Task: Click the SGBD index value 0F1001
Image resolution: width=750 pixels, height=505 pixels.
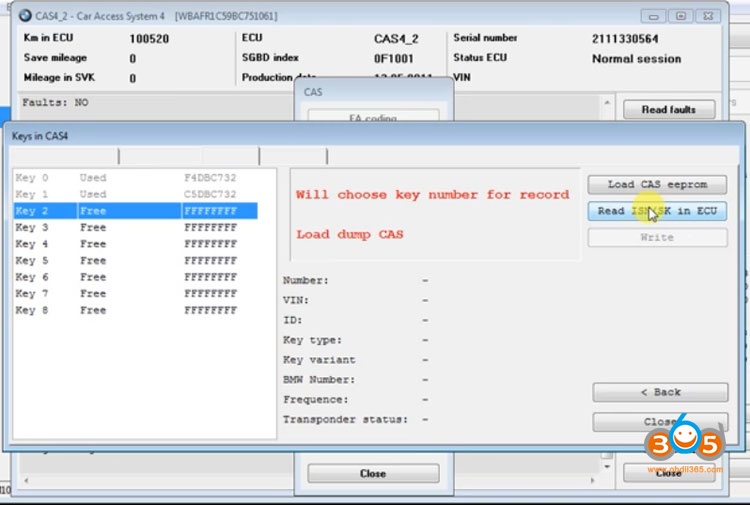Action: 393,58
